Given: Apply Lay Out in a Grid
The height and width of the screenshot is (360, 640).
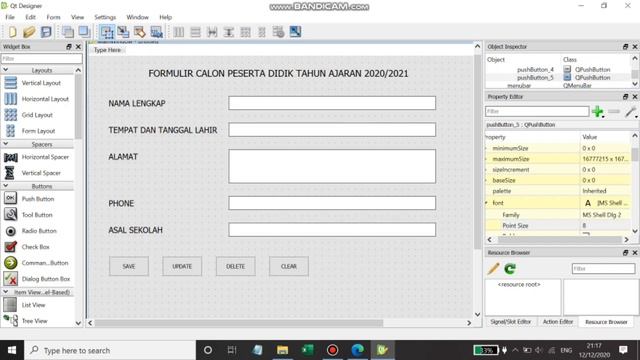Looking at the screenshot, I should [x=245, y=32].
